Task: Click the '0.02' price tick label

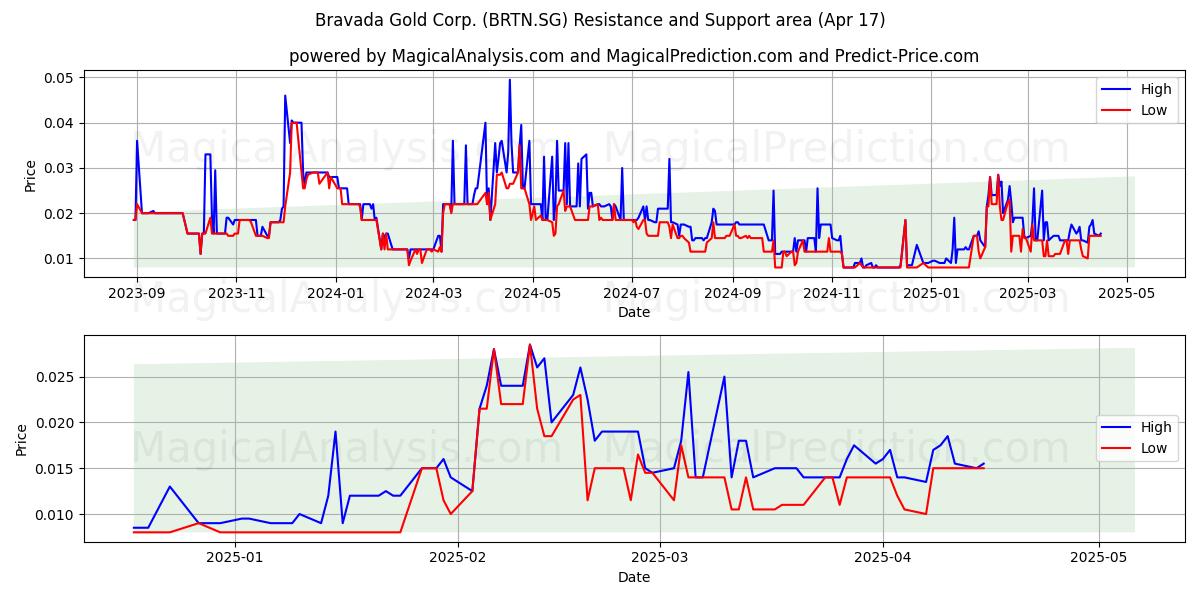Action: pyautogui.click(x=60, y=214)
